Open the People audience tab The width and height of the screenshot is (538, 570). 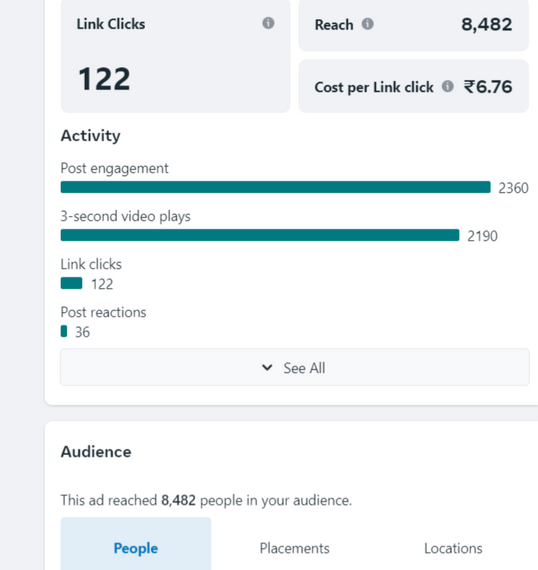136,544
